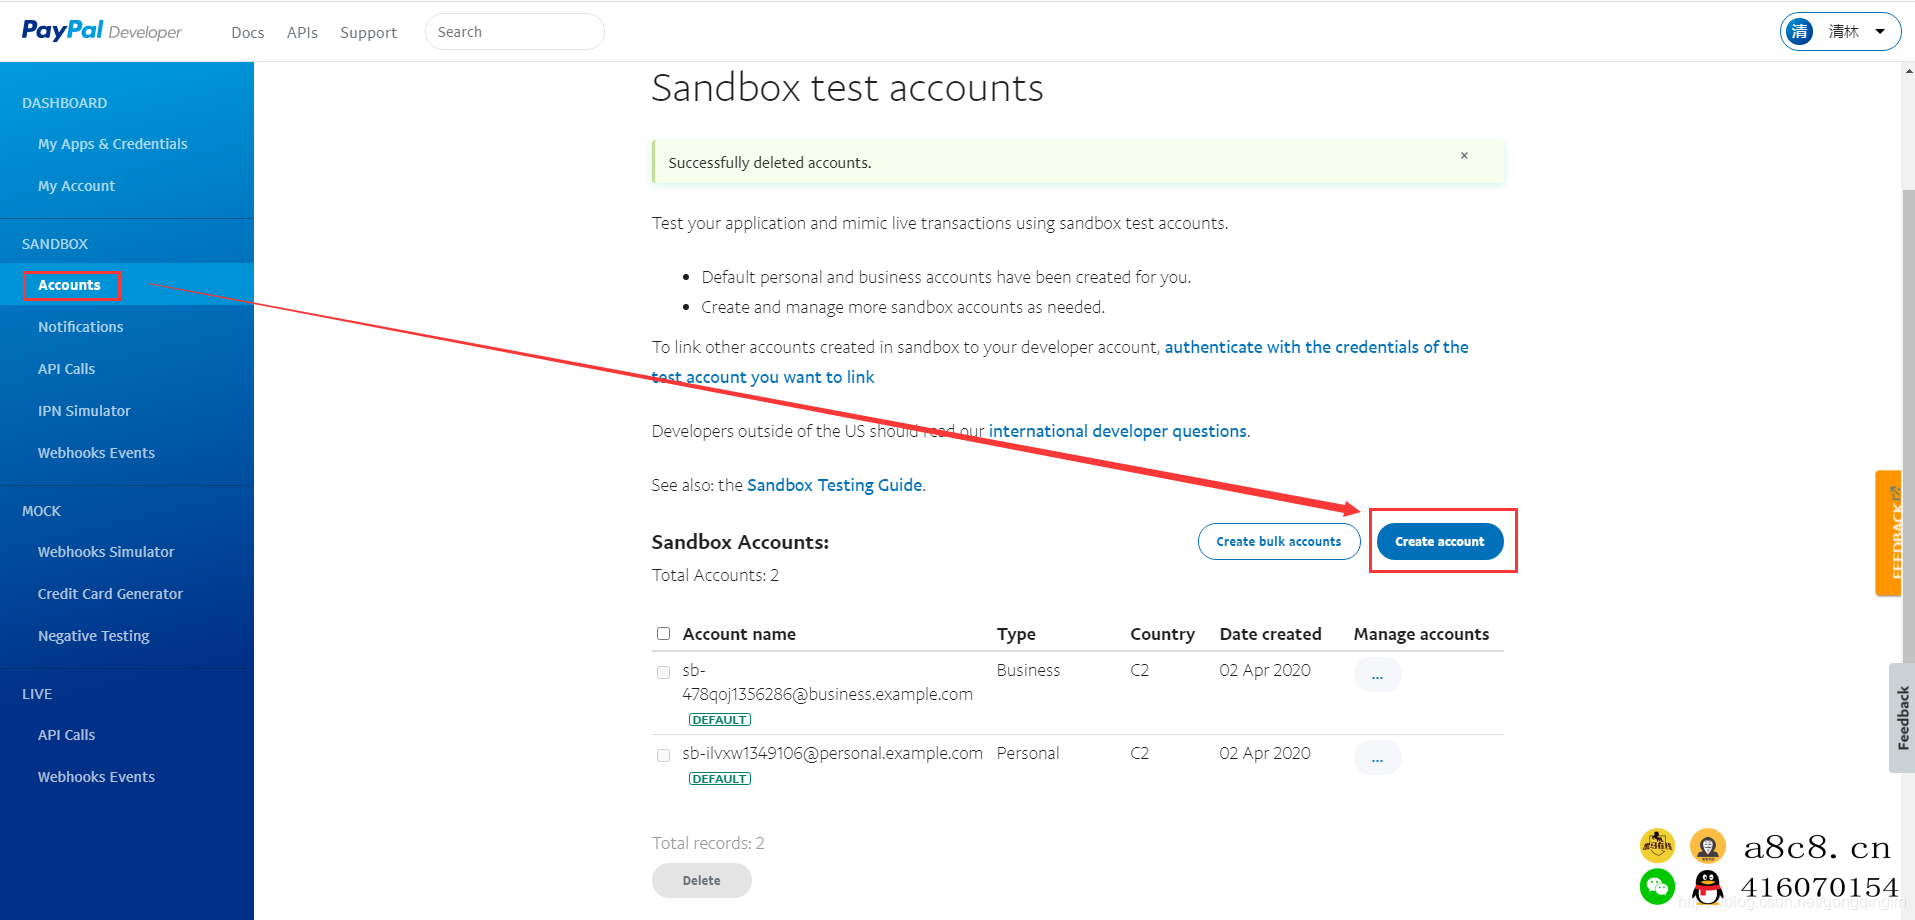Open manage menu for business account row

click(1377, 675)
